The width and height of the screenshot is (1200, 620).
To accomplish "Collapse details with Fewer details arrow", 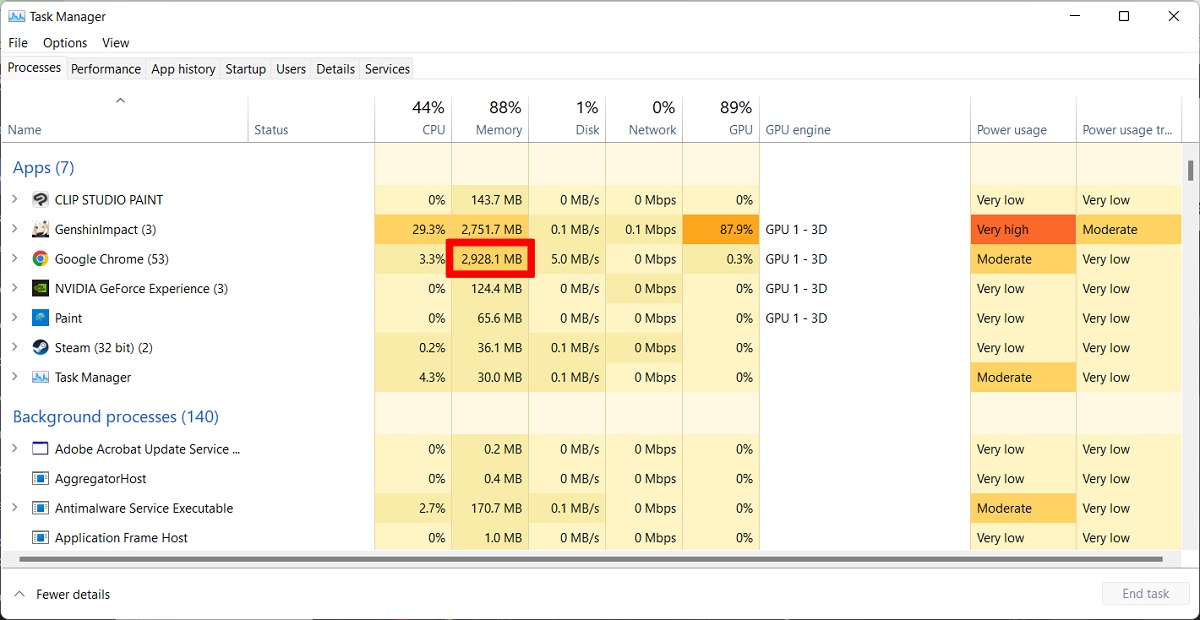I will (x=19, y=594).
